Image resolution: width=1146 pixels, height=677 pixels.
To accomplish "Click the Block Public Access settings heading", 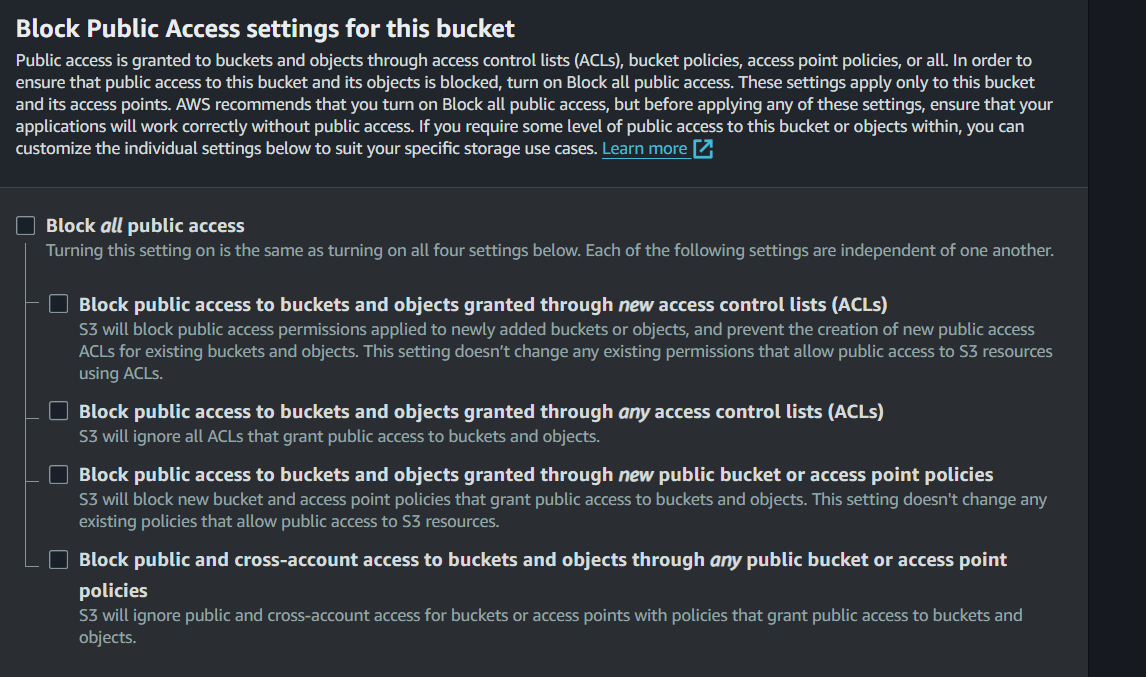I will pyautogui.click(x=266, y=27).
